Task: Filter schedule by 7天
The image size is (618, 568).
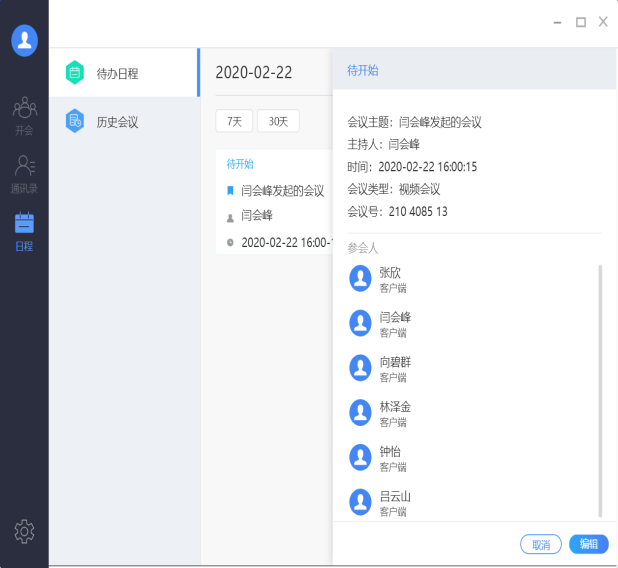Action: 234,121
